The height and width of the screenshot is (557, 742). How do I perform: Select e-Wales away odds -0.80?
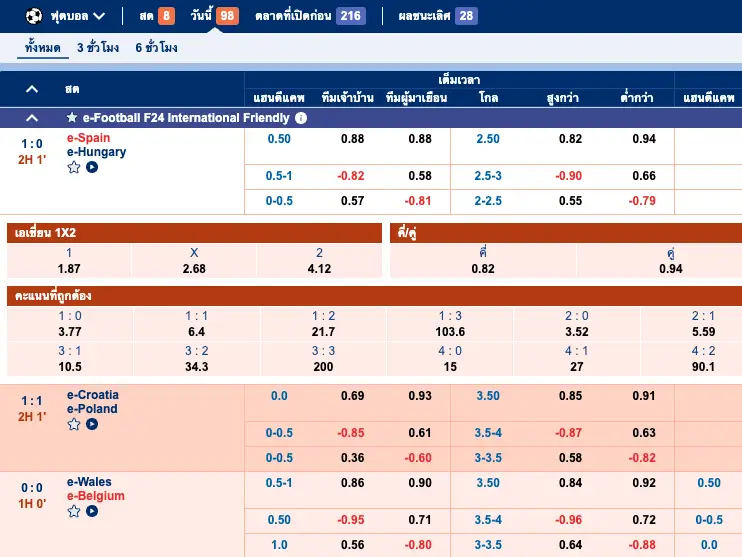pyautogui.click(x=418, y=545)
